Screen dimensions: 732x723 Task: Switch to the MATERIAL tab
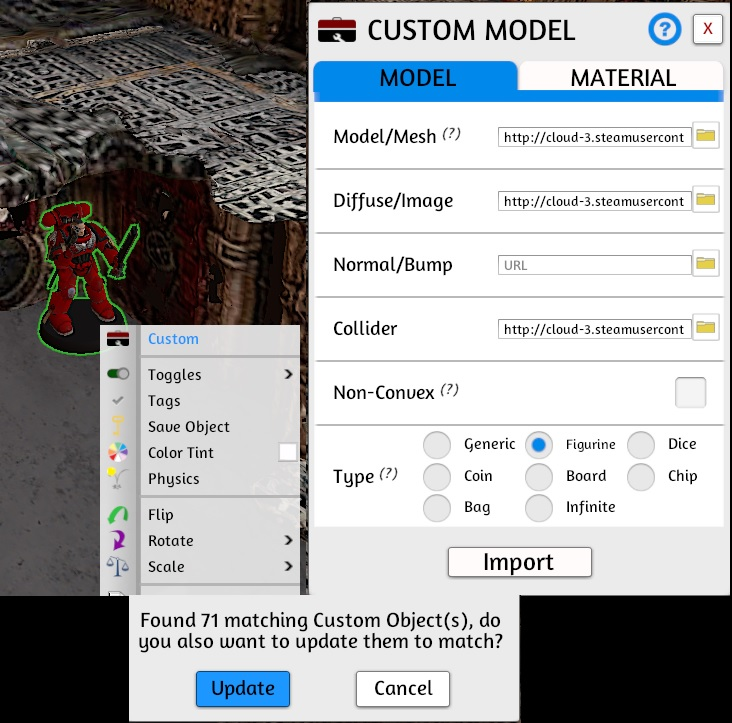click(x=622, y=77)
